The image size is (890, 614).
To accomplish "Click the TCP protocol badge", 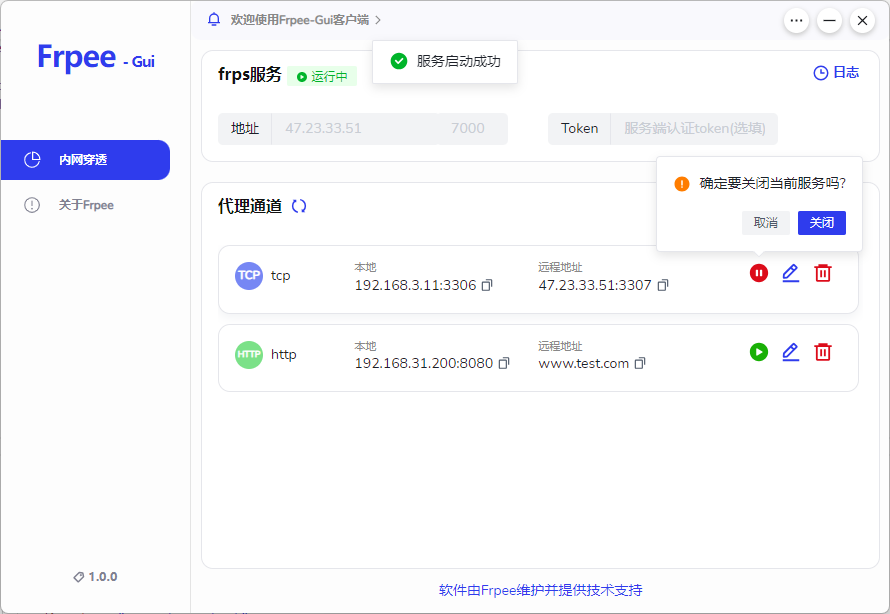I will [x=249, y=276].
